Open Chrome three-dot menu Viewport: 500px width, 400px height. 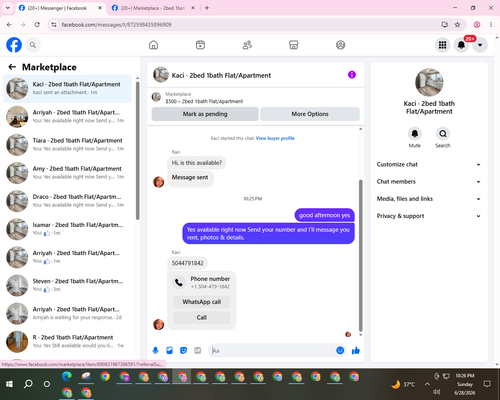[491, 24]
